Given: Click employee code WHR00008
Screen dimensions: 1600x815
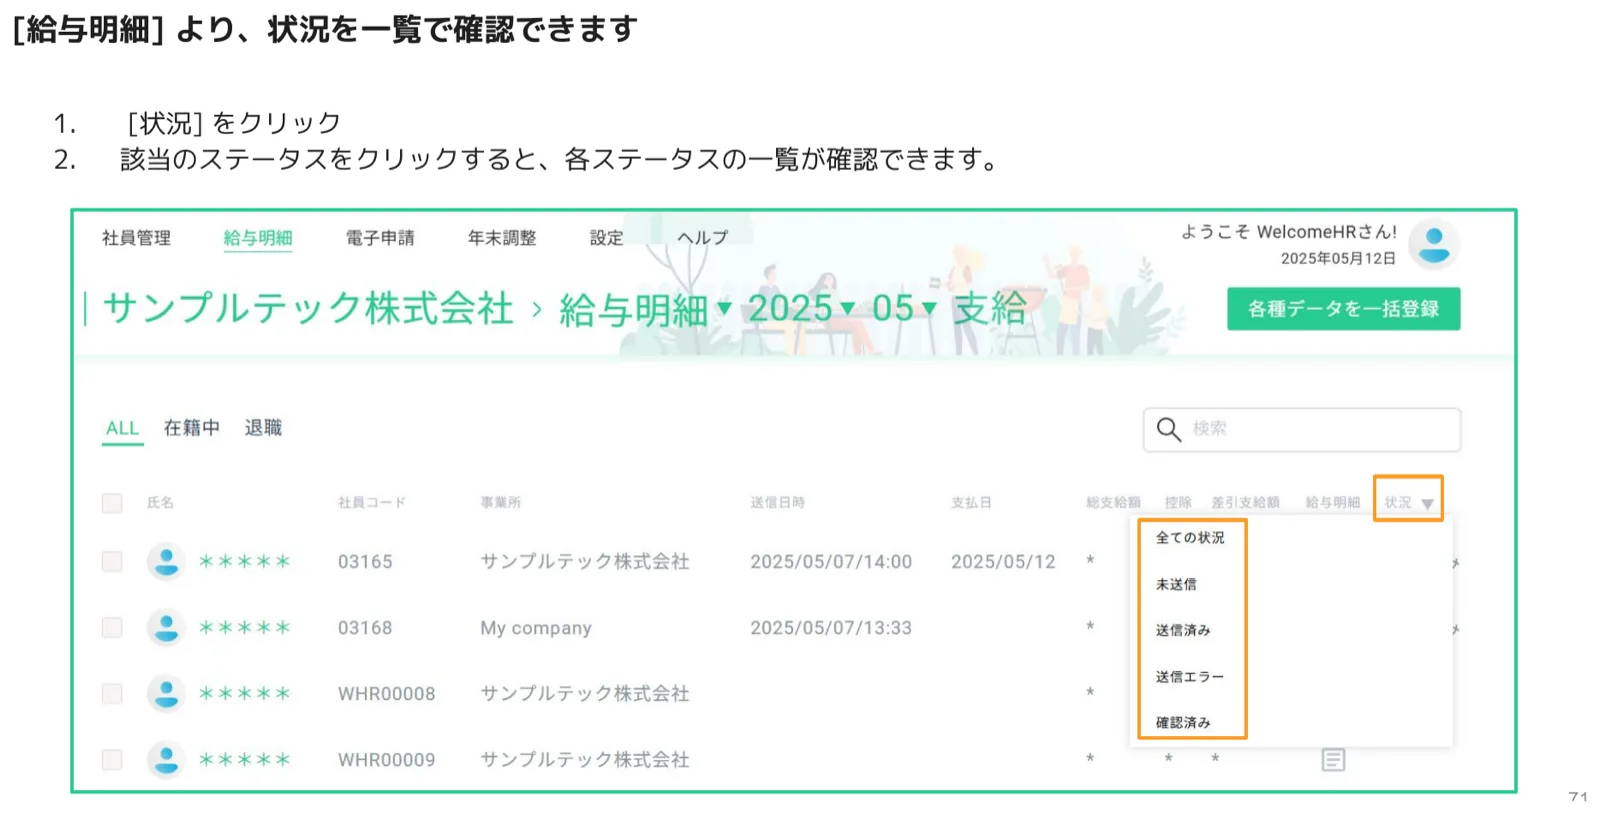Looking at the screenshot, I should pos(387,694).
